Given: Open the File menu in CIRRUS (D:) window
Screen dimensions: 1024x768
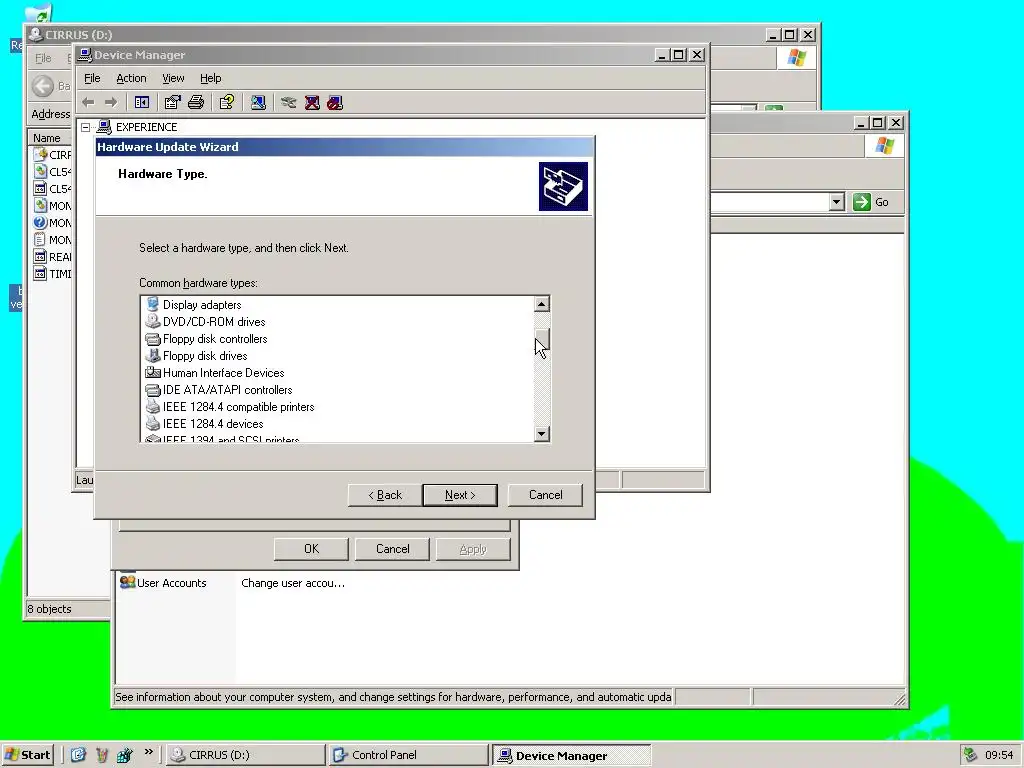Looking at the screenshot, I should click(43, 58).
